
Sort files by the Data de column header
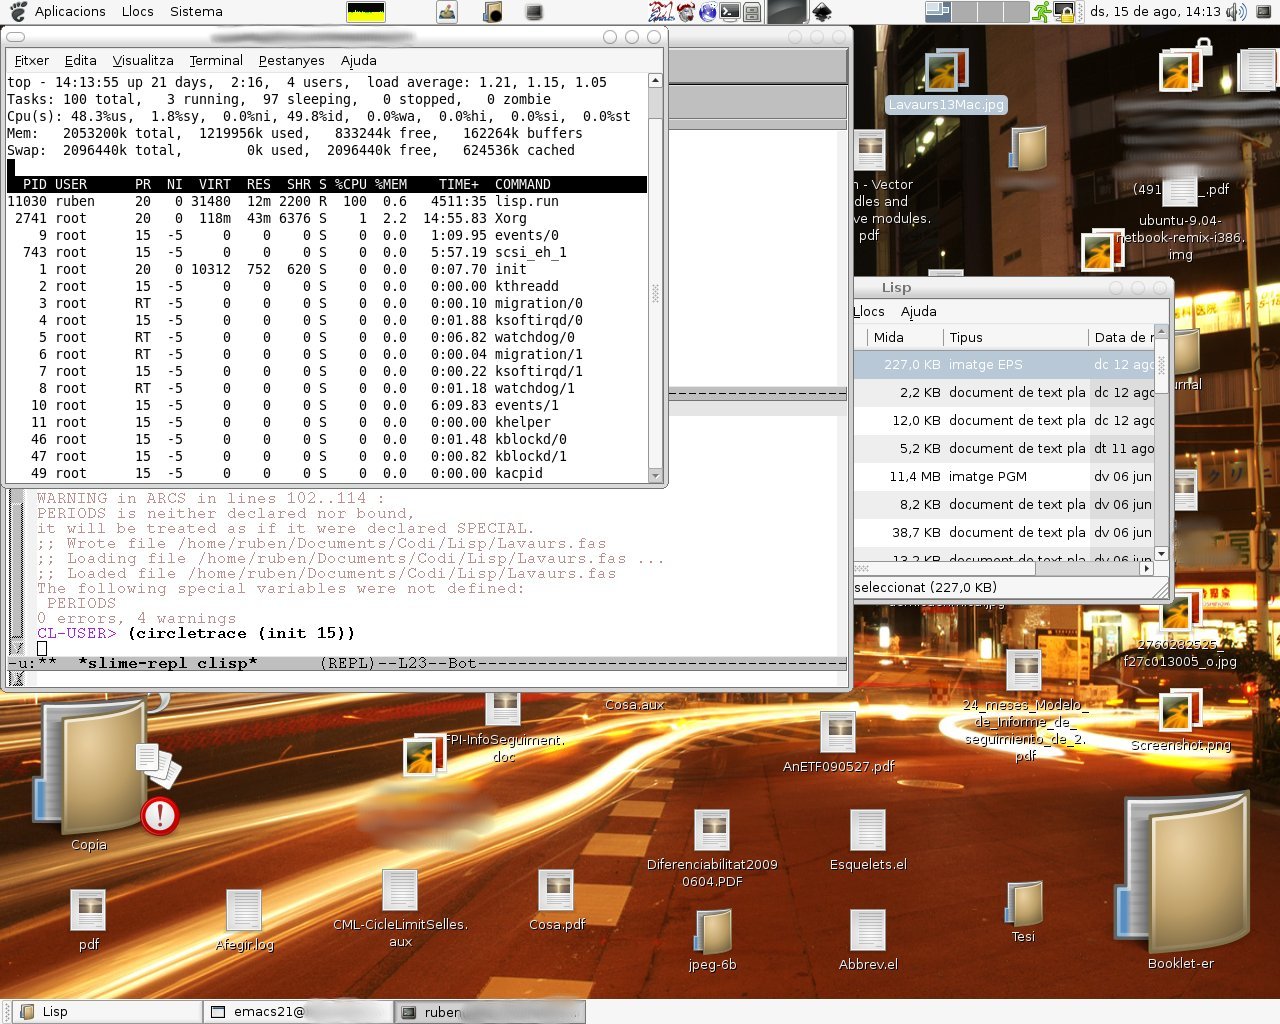[1121, 337]
